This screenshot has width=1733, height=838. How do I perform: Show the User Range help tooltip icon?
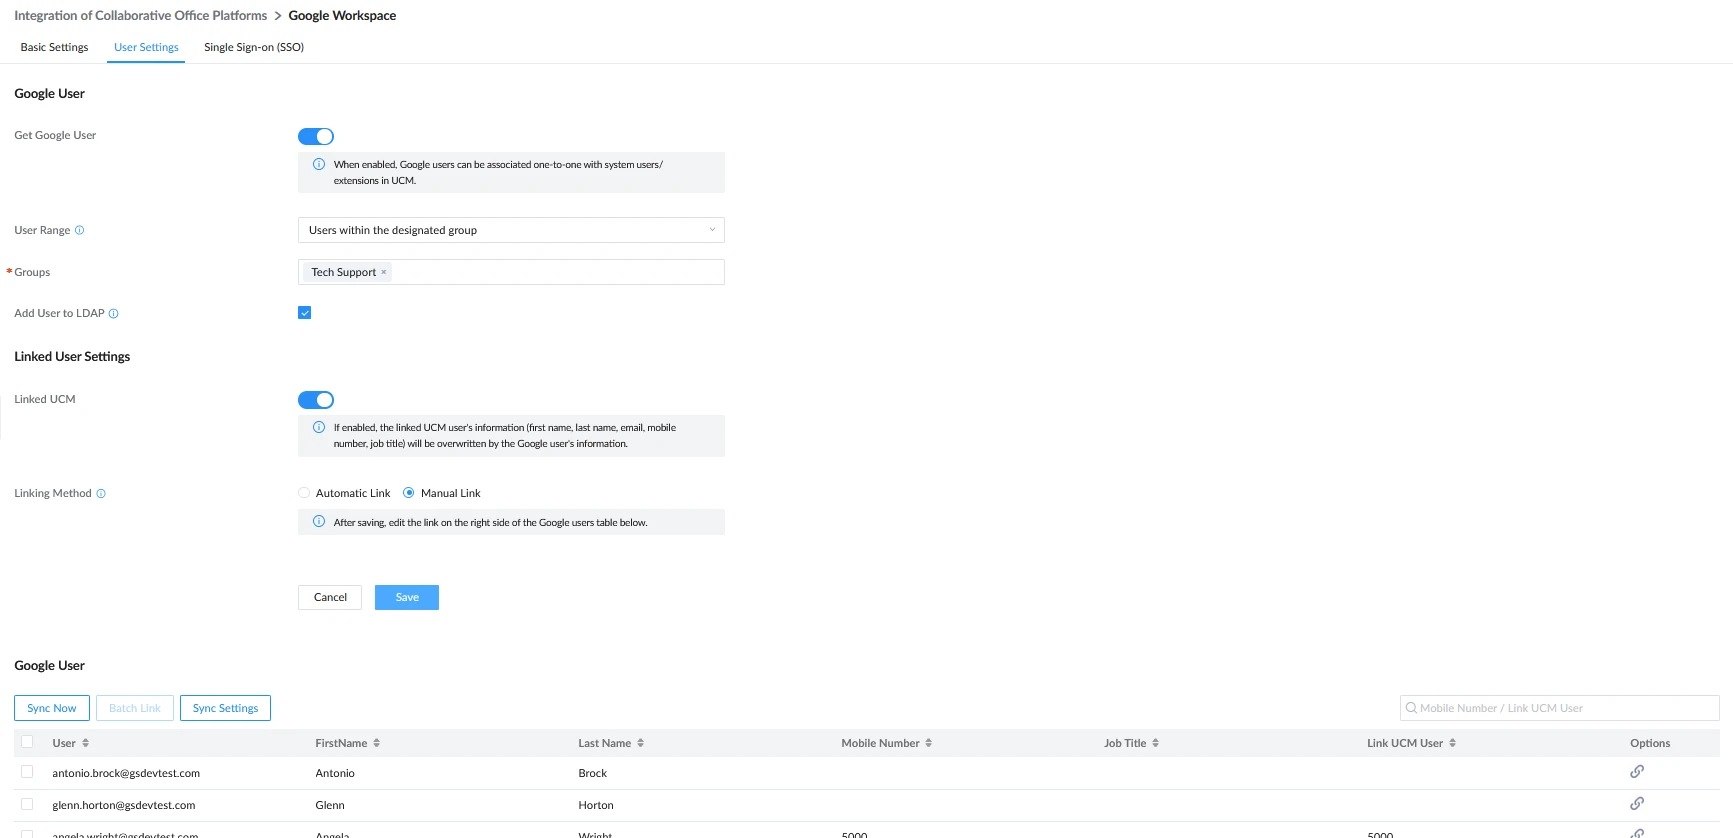pos(80,230)
